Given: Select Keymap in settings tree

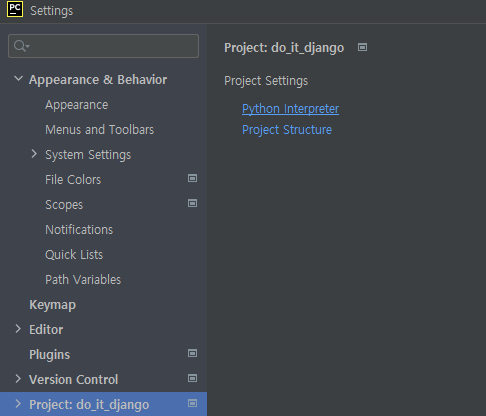Looking at the screenshot, I should point(52,305).
